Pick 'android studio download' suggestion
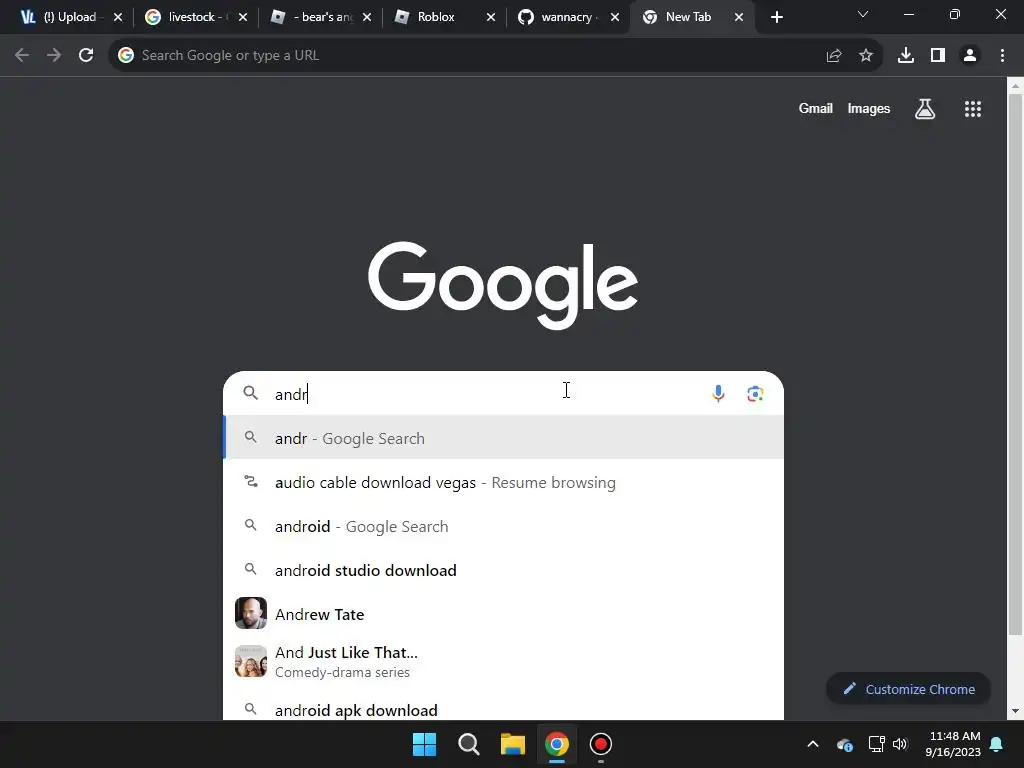1024x768 pixels. [504, 570]
